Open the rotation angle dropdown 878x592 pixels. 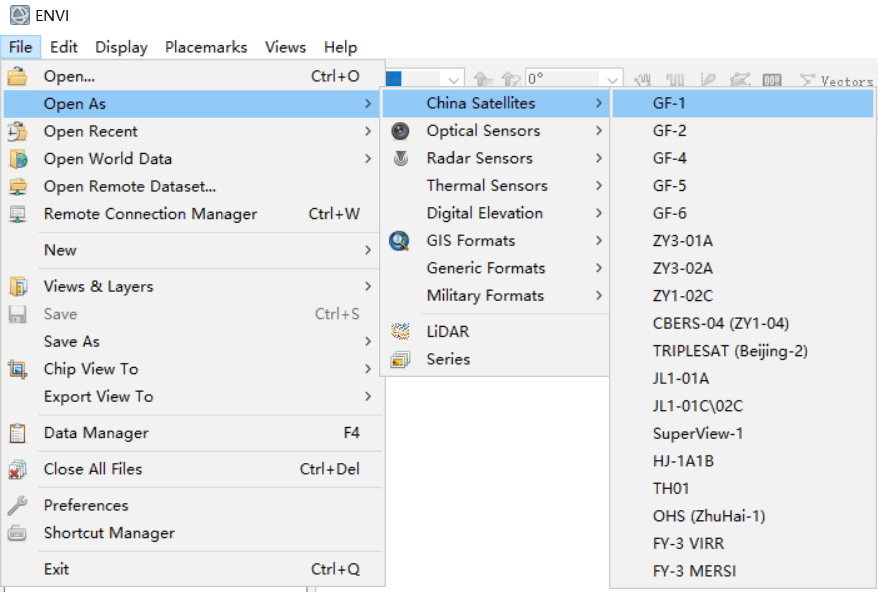[x=612, y=79]
